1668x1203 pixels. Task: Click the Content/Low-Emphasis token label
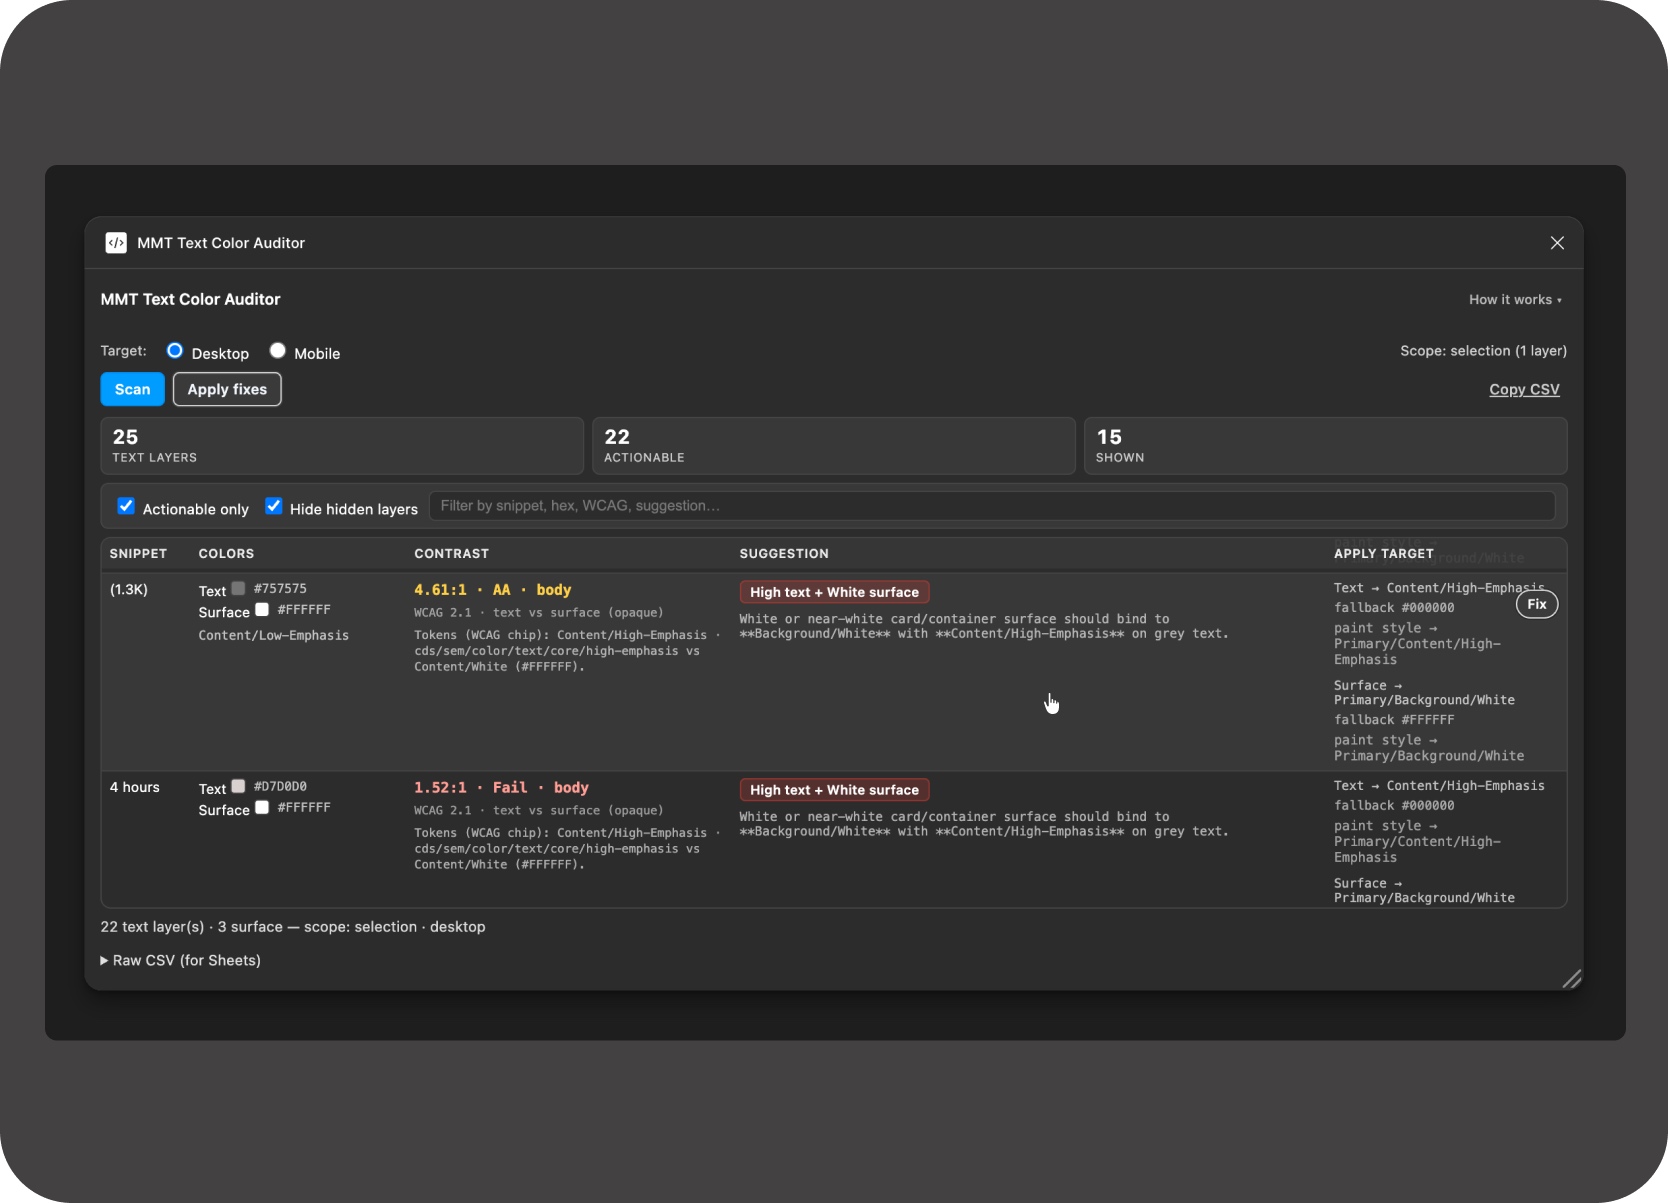[x=274, y=635]
